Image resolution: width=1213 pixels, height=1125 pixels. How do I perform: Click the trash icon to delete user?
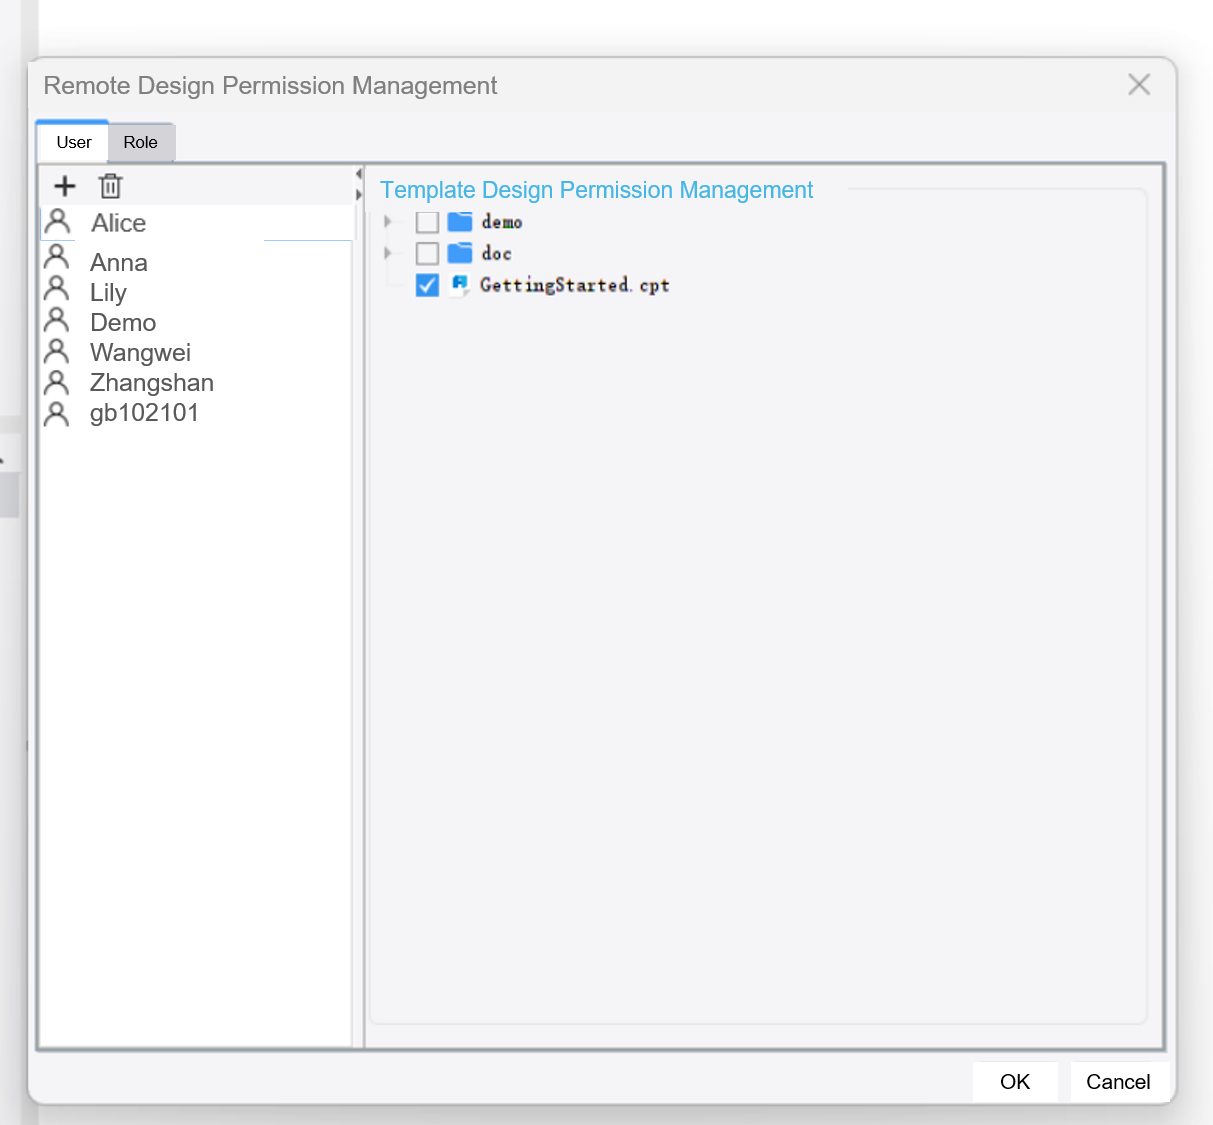[x=111, y=186]
